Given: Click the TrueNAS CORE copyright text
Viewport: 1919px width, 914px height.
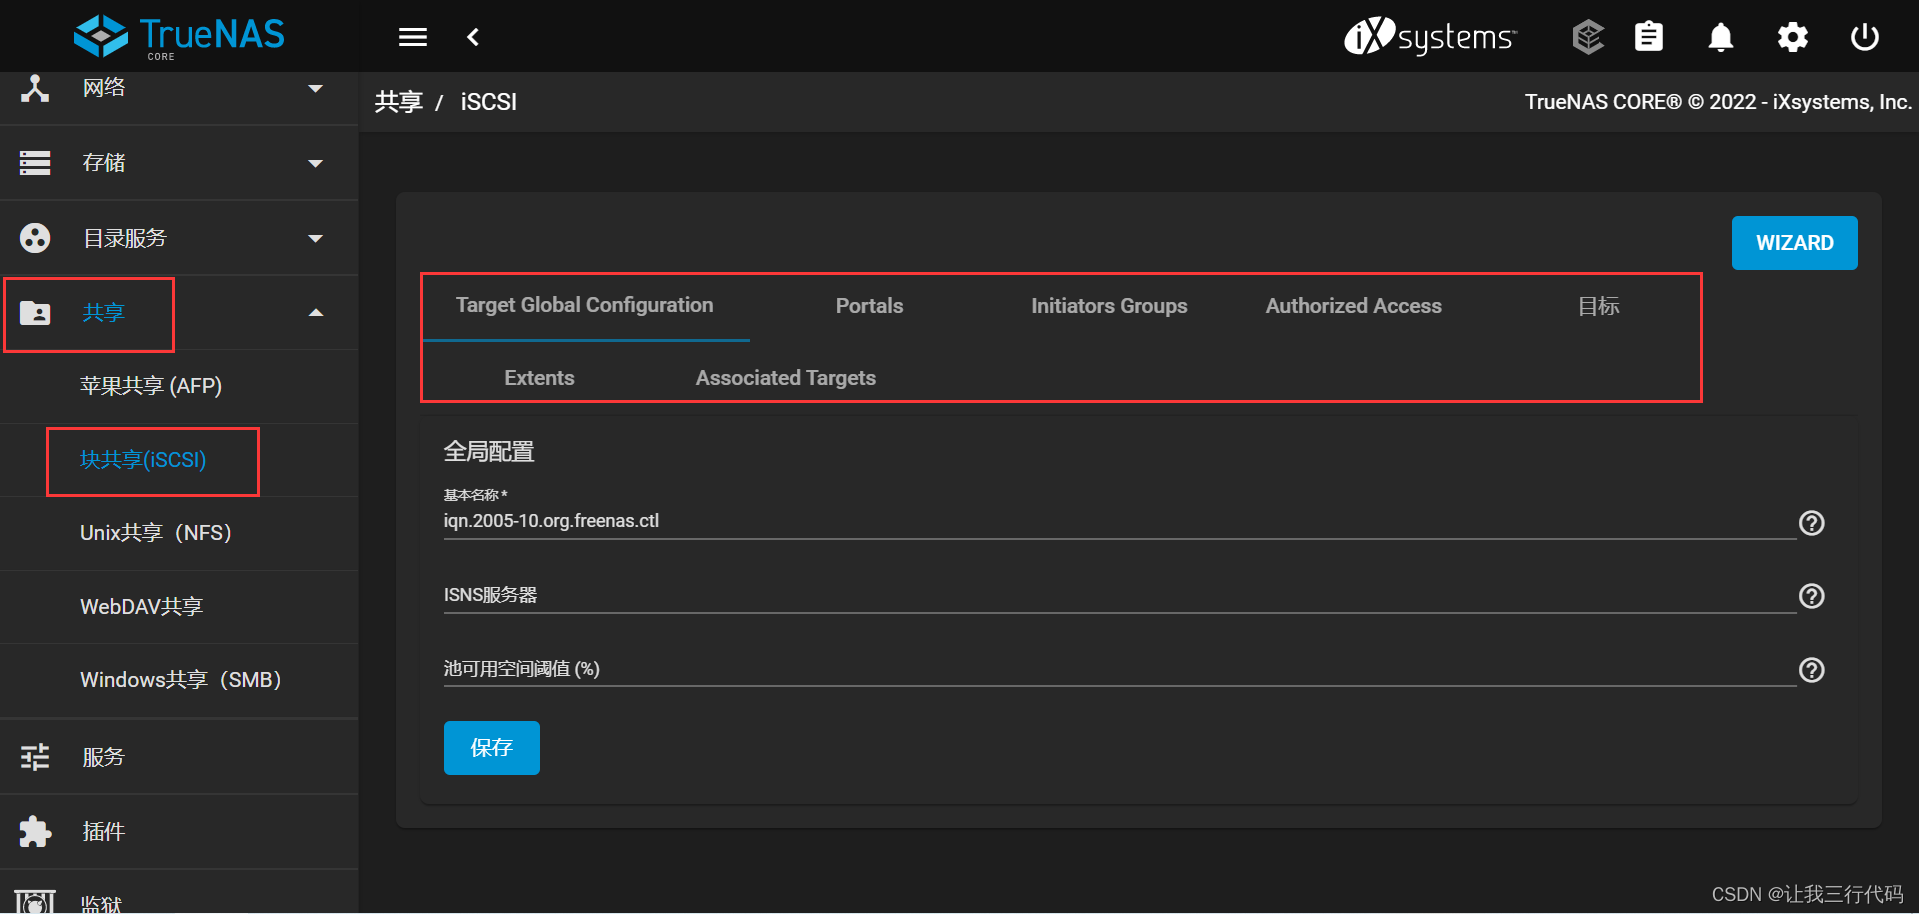Looking at the screenshot, I should (1718, 102).
